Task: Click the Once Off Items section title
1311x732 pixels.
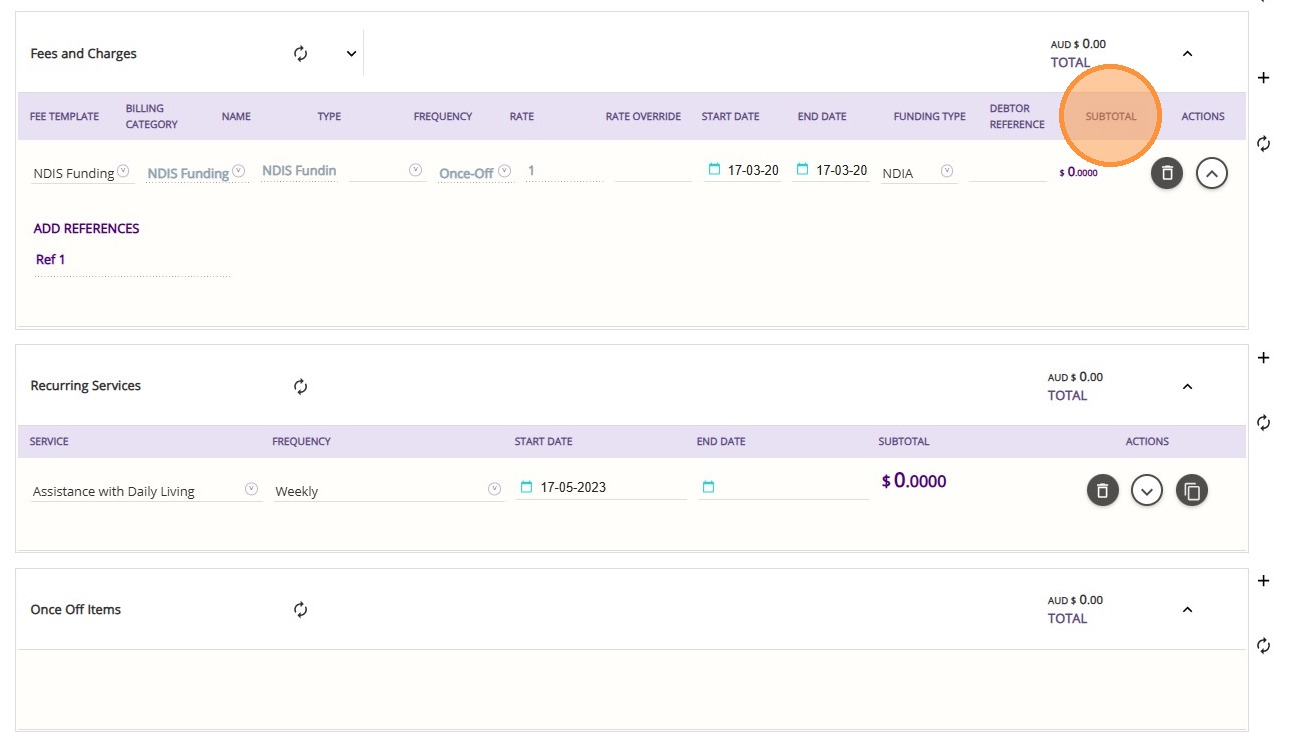Action: point(75,609)
